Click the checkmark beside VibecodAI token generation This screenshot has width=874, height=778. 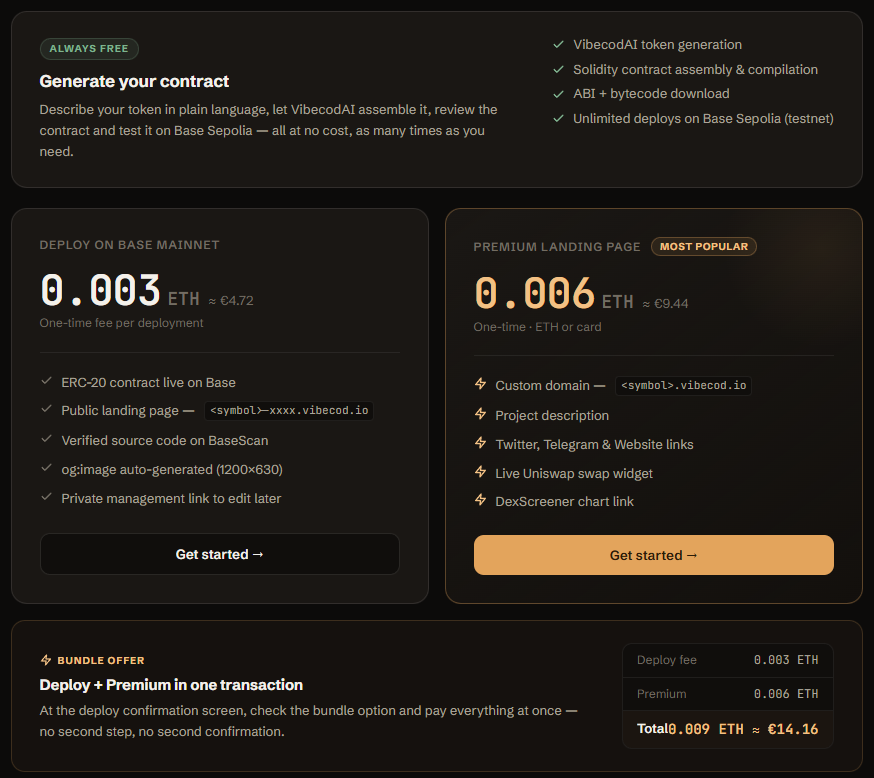[558, 45]
